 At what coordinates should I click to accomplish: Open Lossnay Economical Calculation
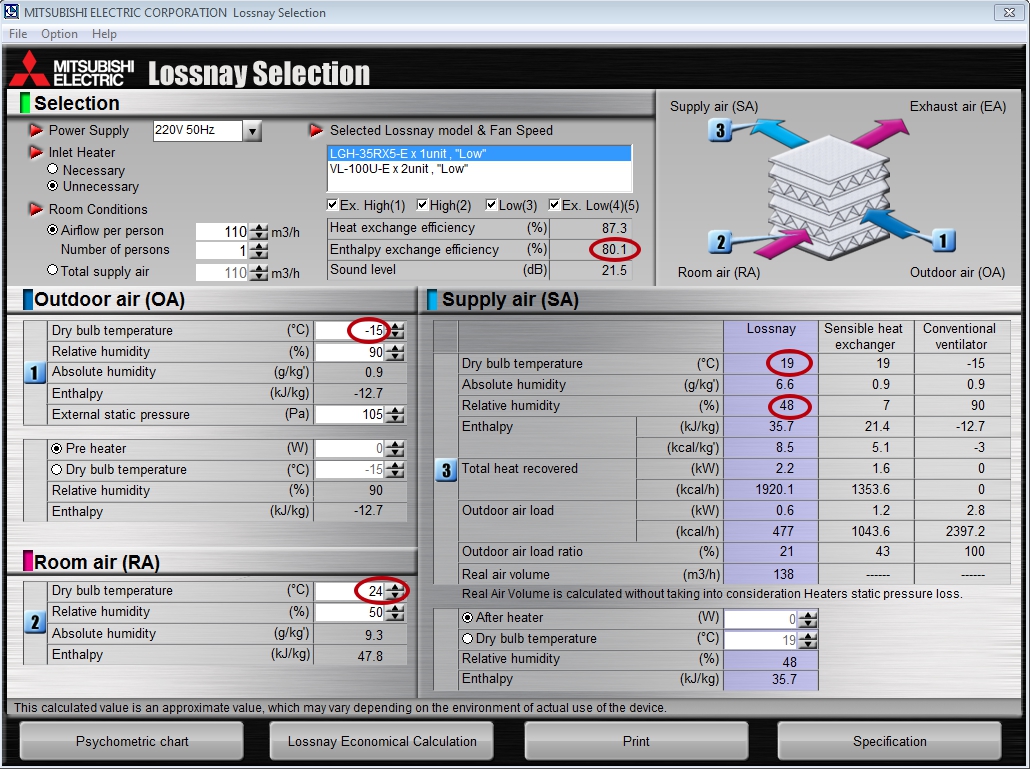click(382, 741)
